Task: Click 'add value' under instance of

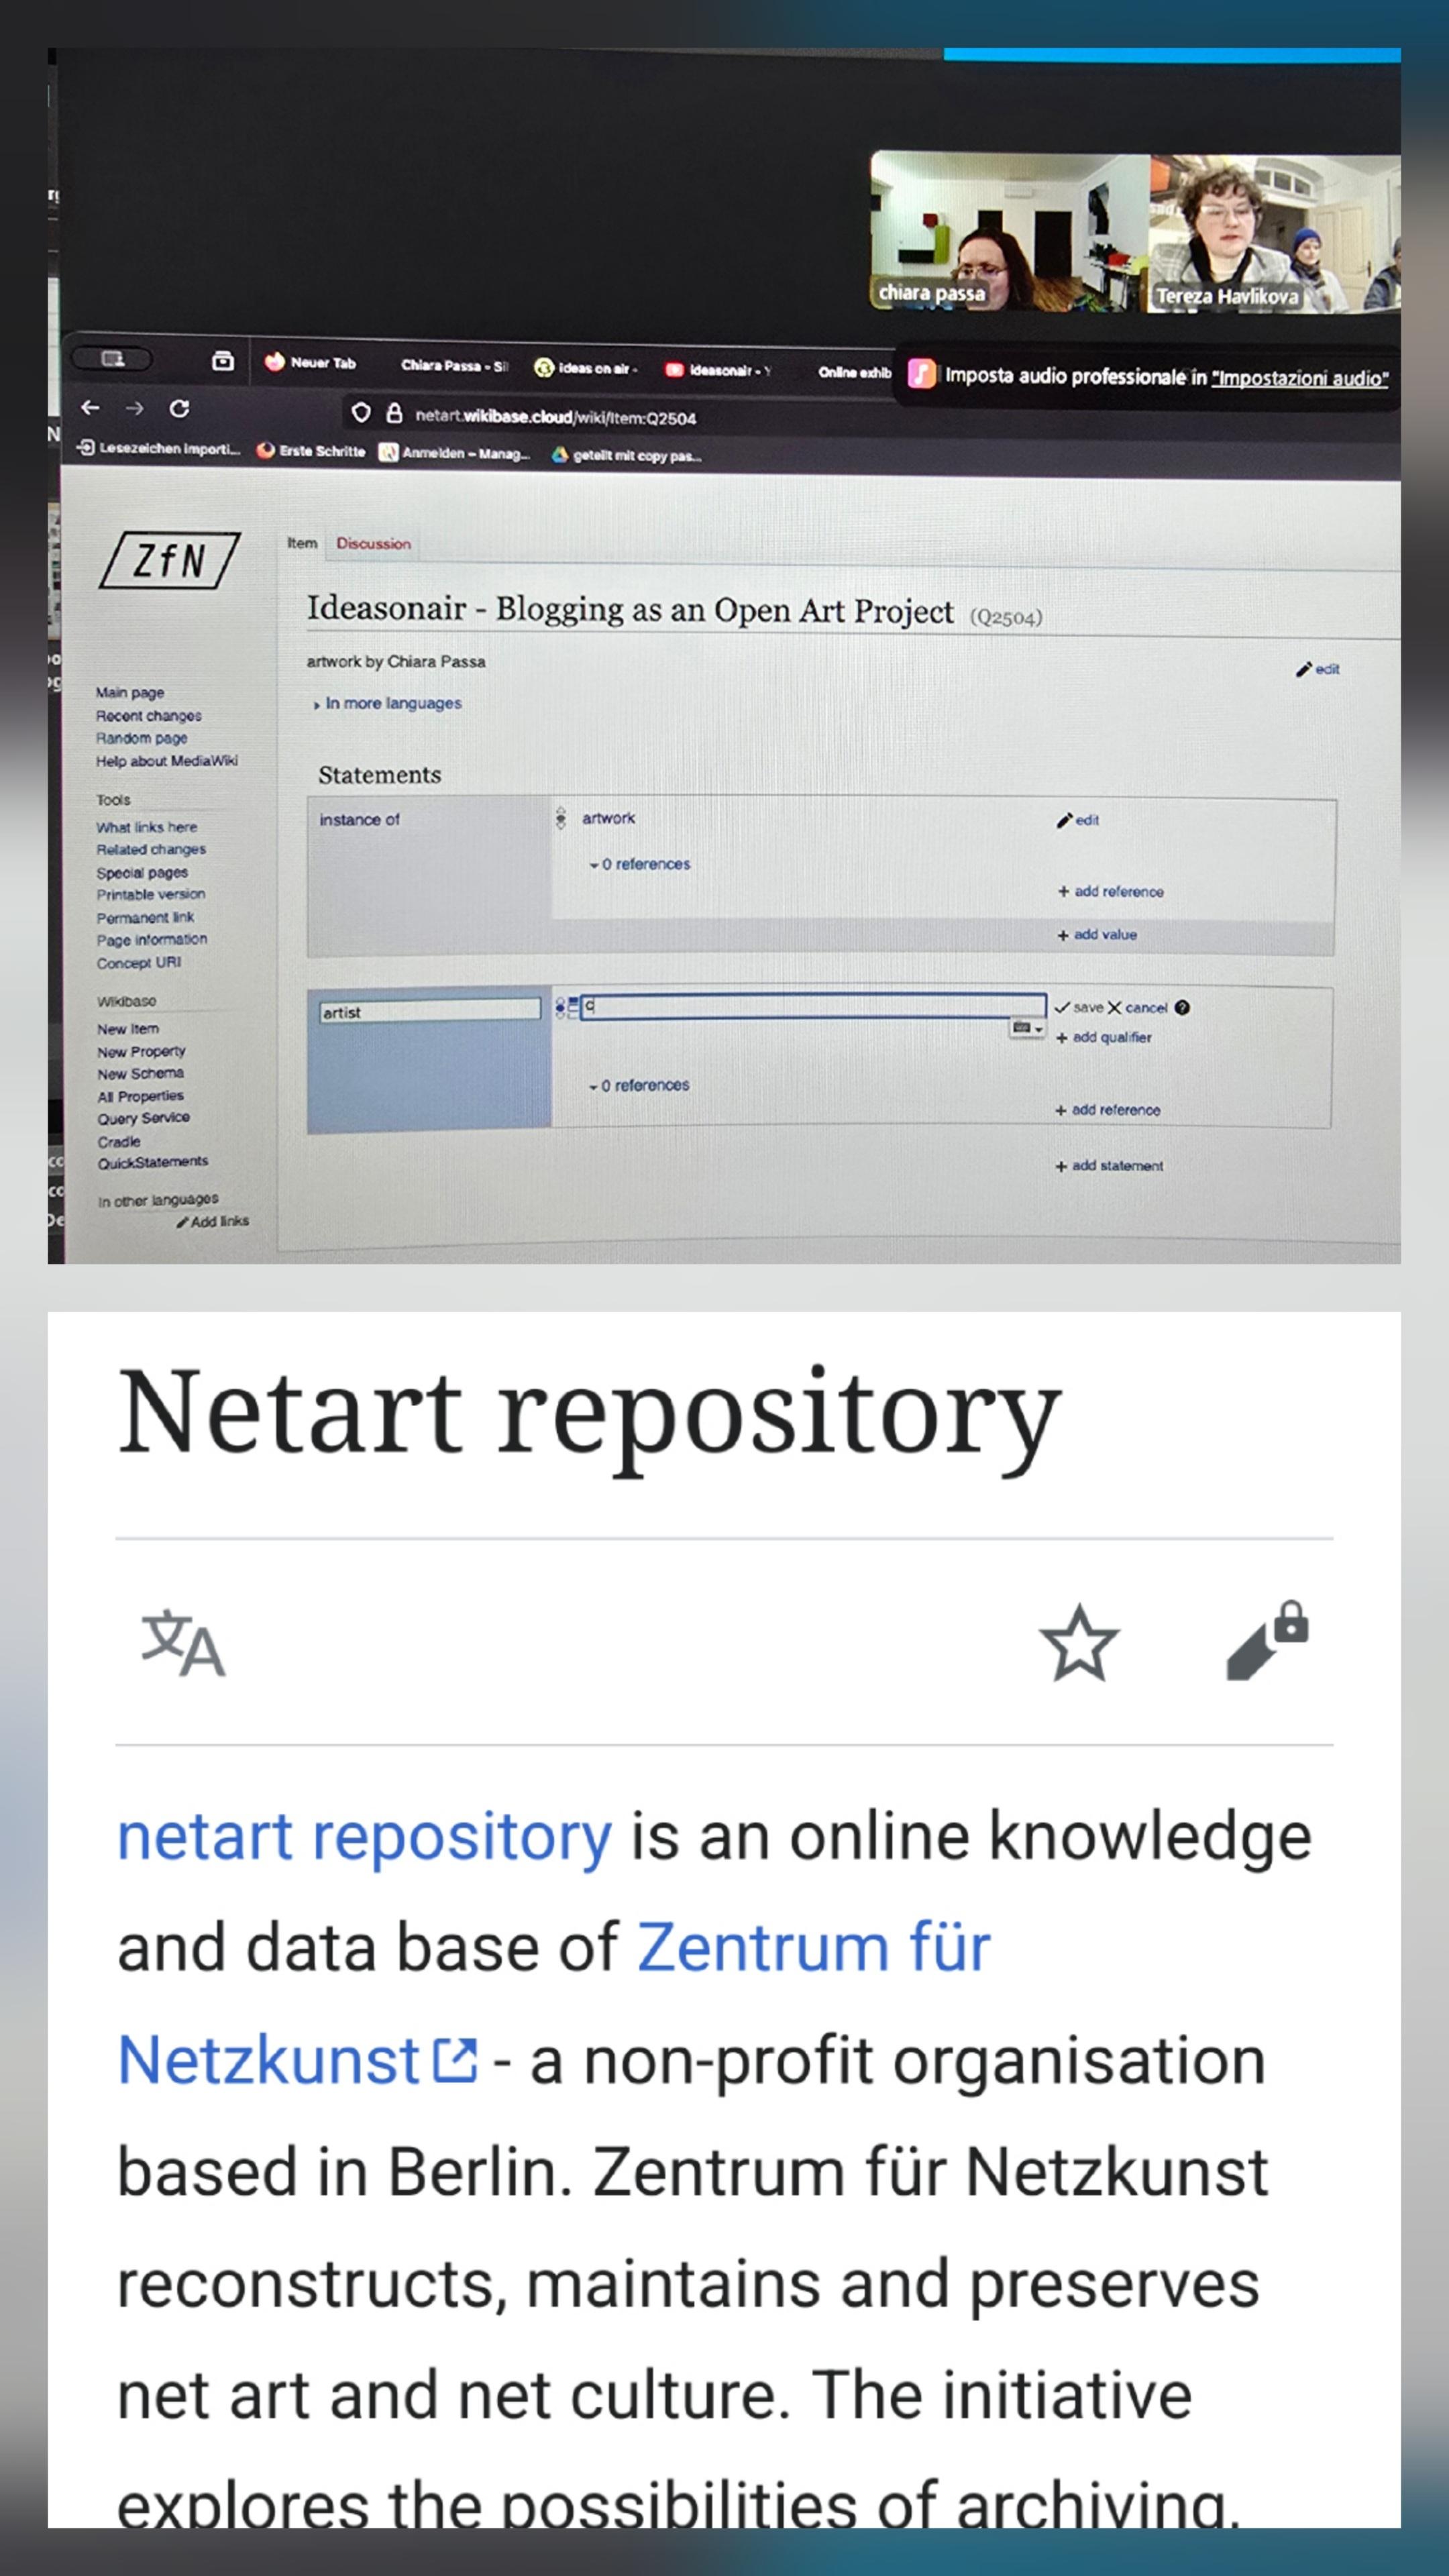Action: pos(1097,935)
